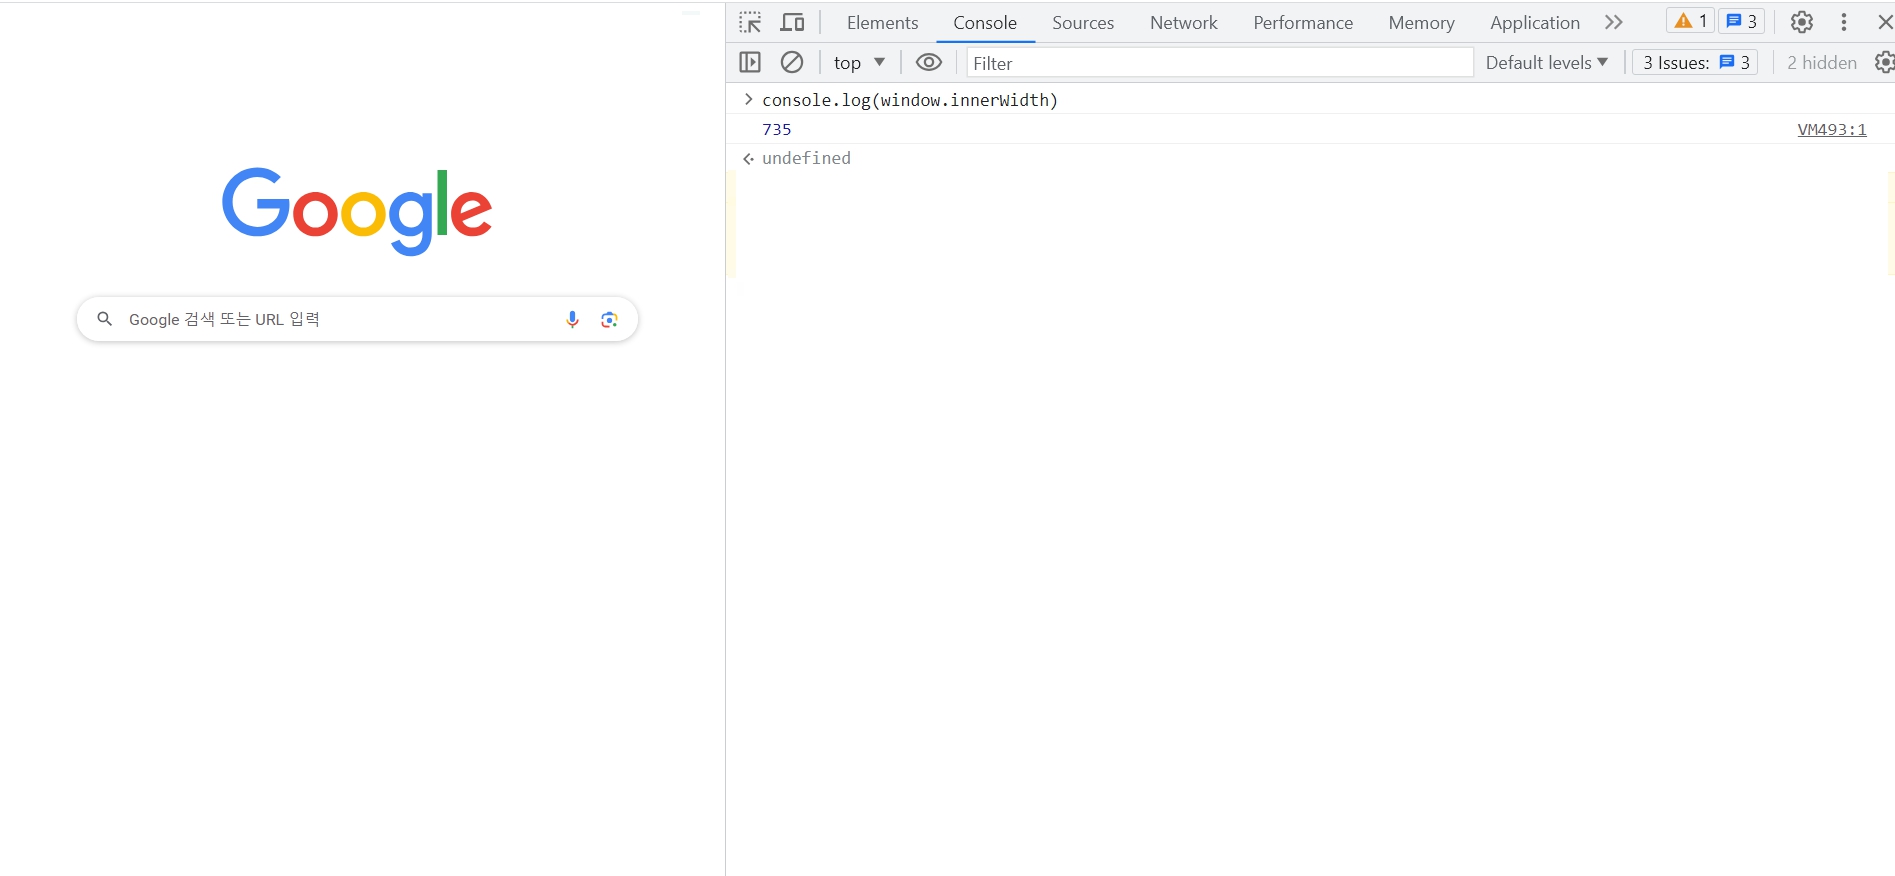
Task: Click the logged value 735
Action: (777, 129)
